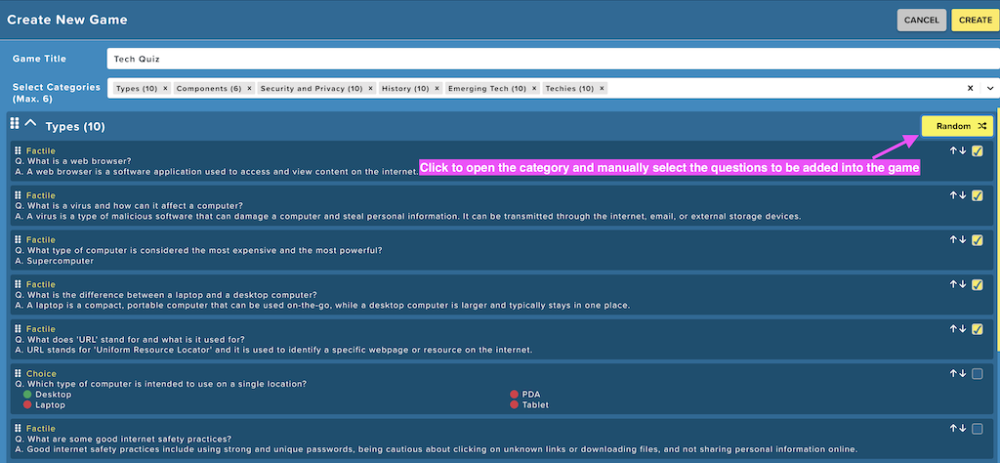Move the single location Choice question up
This screenshot has height=463, width=1000.
pyautogui.click(x=953, y=374)
